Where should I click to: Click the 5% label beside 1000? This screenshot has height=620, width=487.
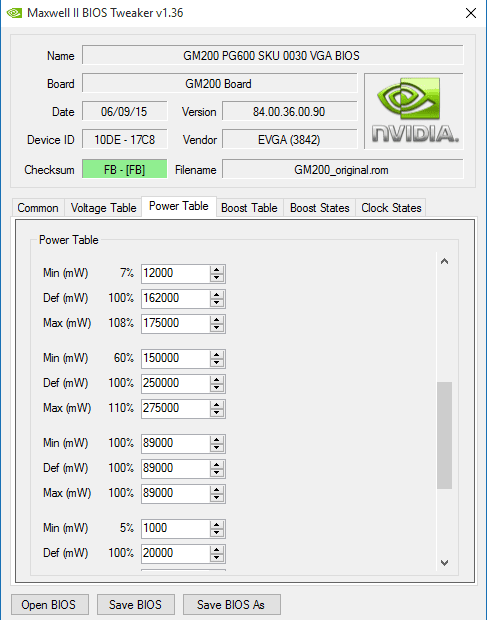(x=127, y=528)
